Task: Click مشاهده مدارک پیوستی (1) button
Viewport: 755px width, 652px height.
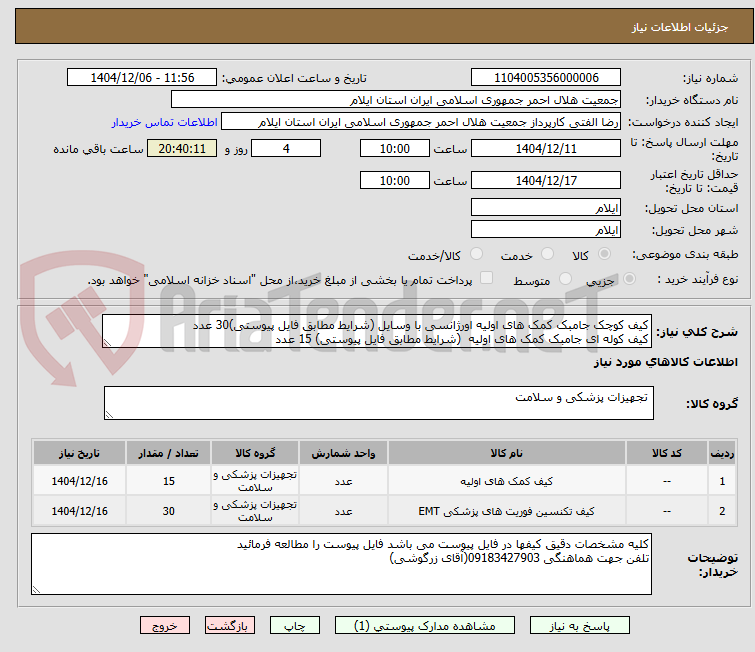Action: pos(425,626)
